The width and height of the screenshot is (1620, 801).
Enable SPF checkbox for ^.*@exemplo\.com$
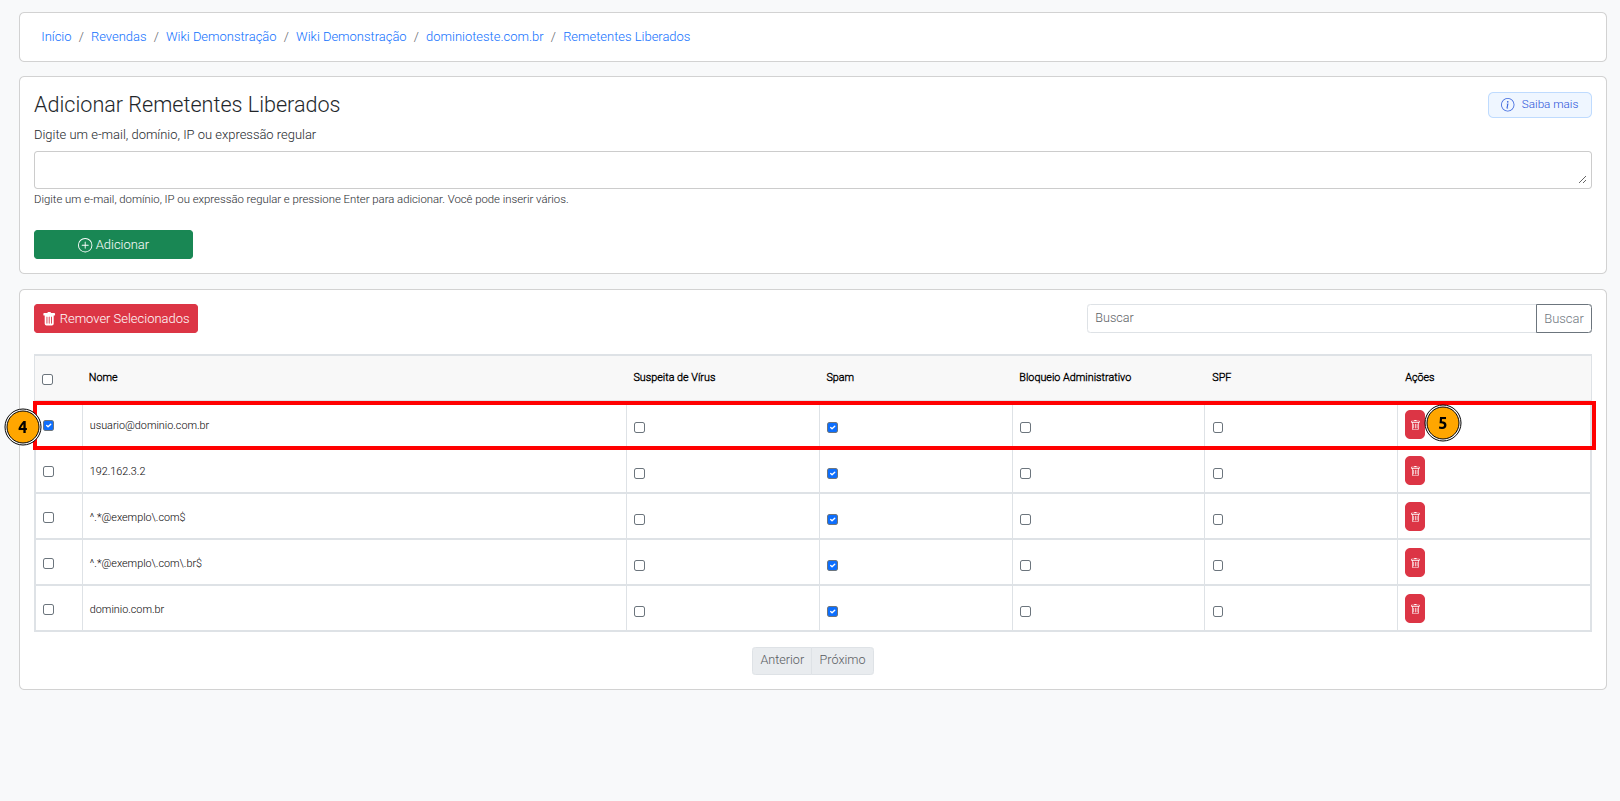pos(1218,519)
